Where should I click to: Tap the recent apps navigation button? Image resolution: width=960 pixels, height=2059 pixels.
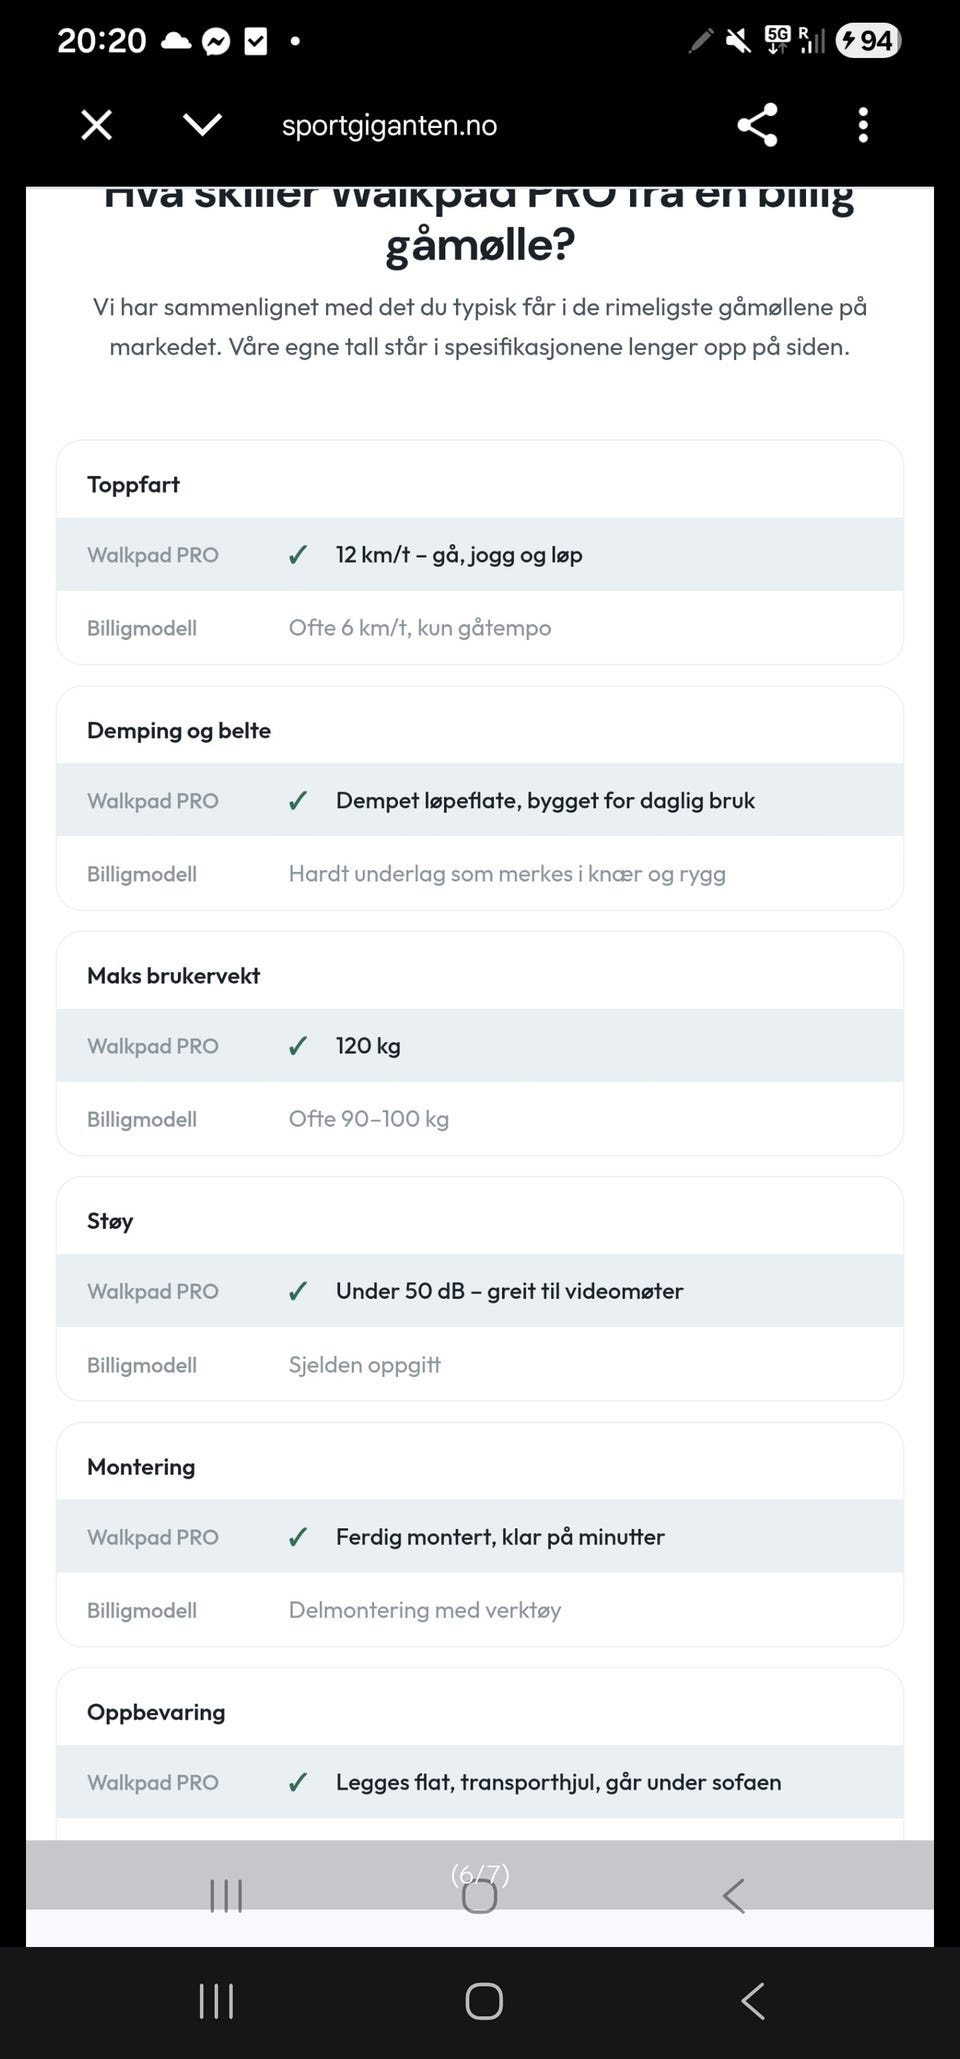[216, 2001]
